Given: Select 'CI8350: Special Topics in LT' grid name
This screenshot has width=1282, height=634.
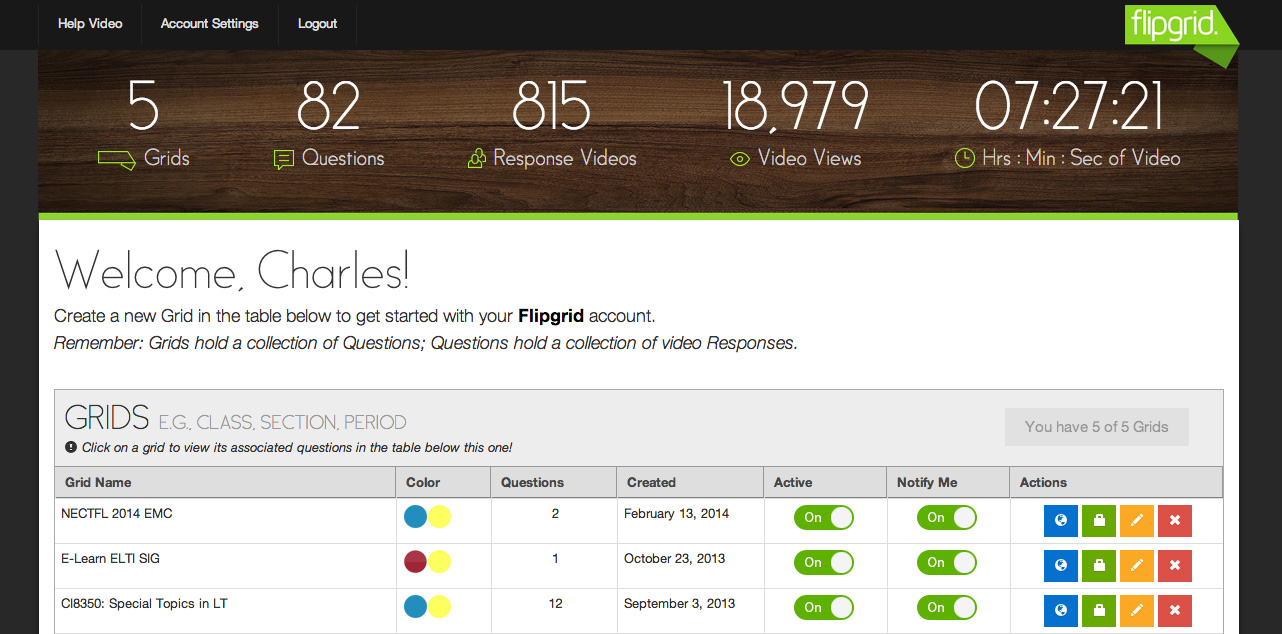Looking at the screenshot, I should coord(145,604).
